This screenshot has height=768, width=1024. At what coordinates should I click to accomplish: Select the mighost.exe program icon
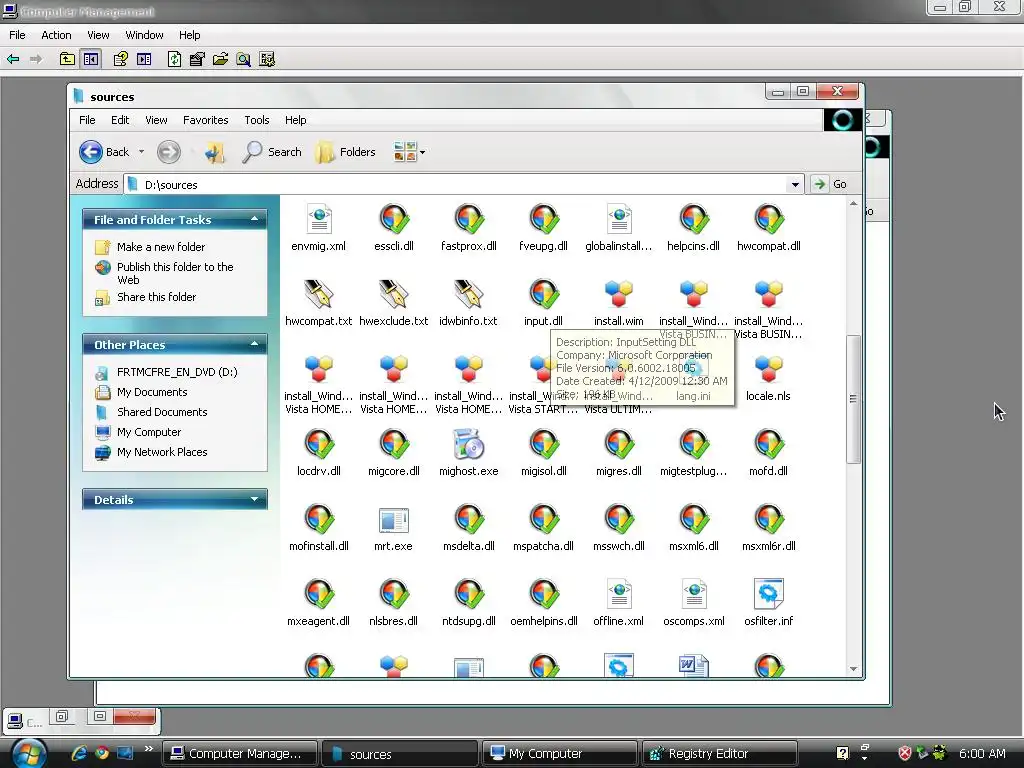469,445
